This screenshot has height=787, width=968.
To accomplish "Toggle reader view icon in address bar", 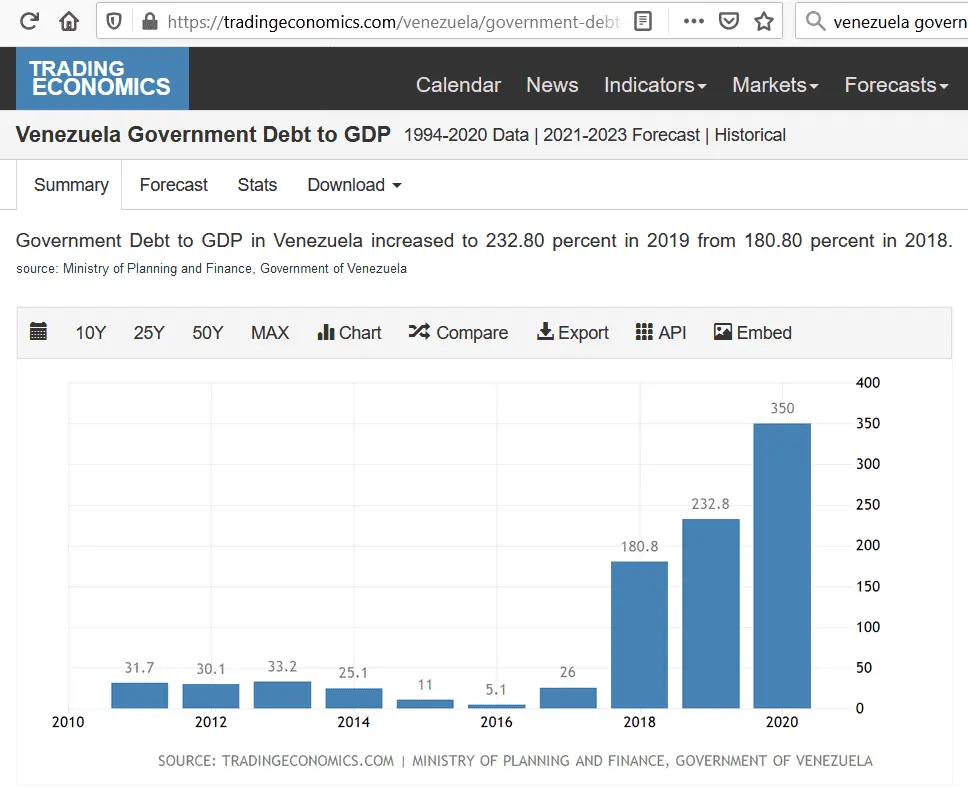I will (643, 22).
